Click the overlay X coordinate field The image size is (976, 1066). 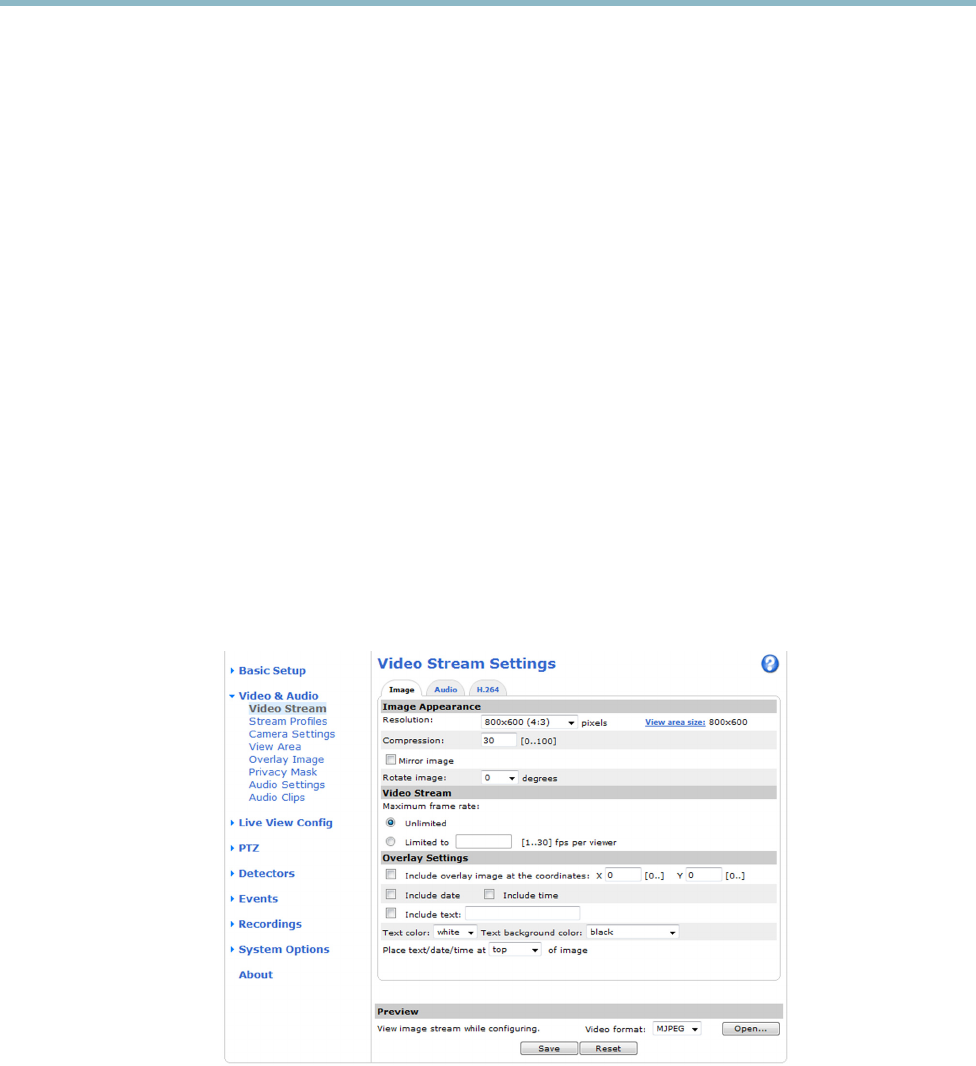point(623,876)
